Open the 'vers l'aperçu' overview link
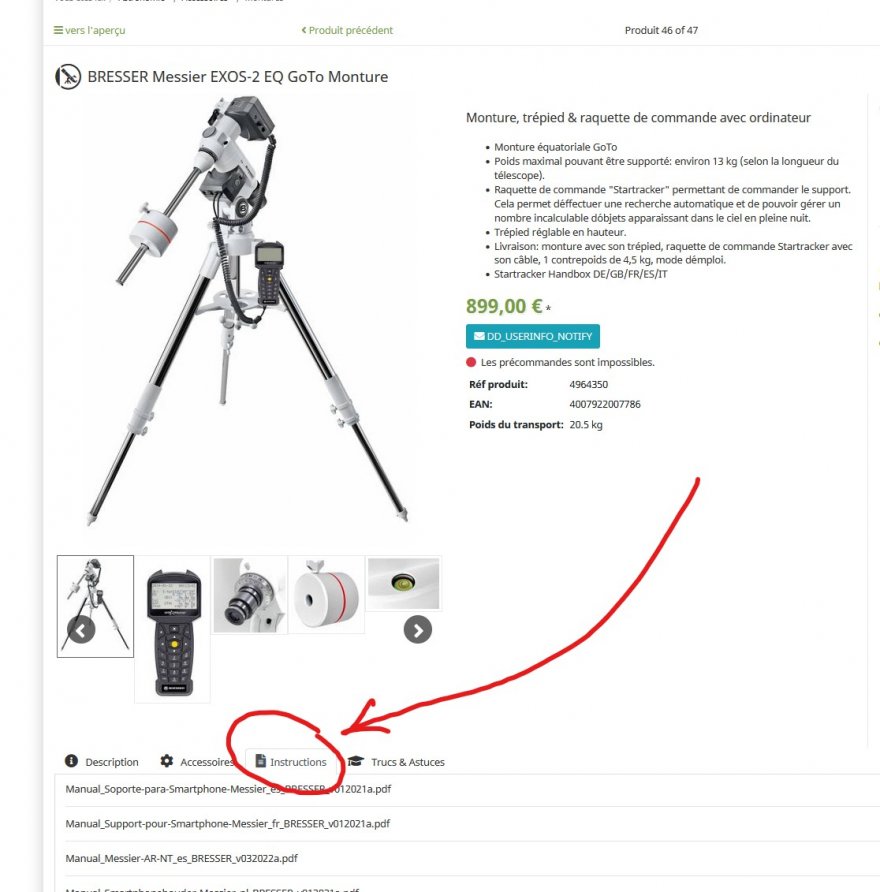 click(89, 30)
